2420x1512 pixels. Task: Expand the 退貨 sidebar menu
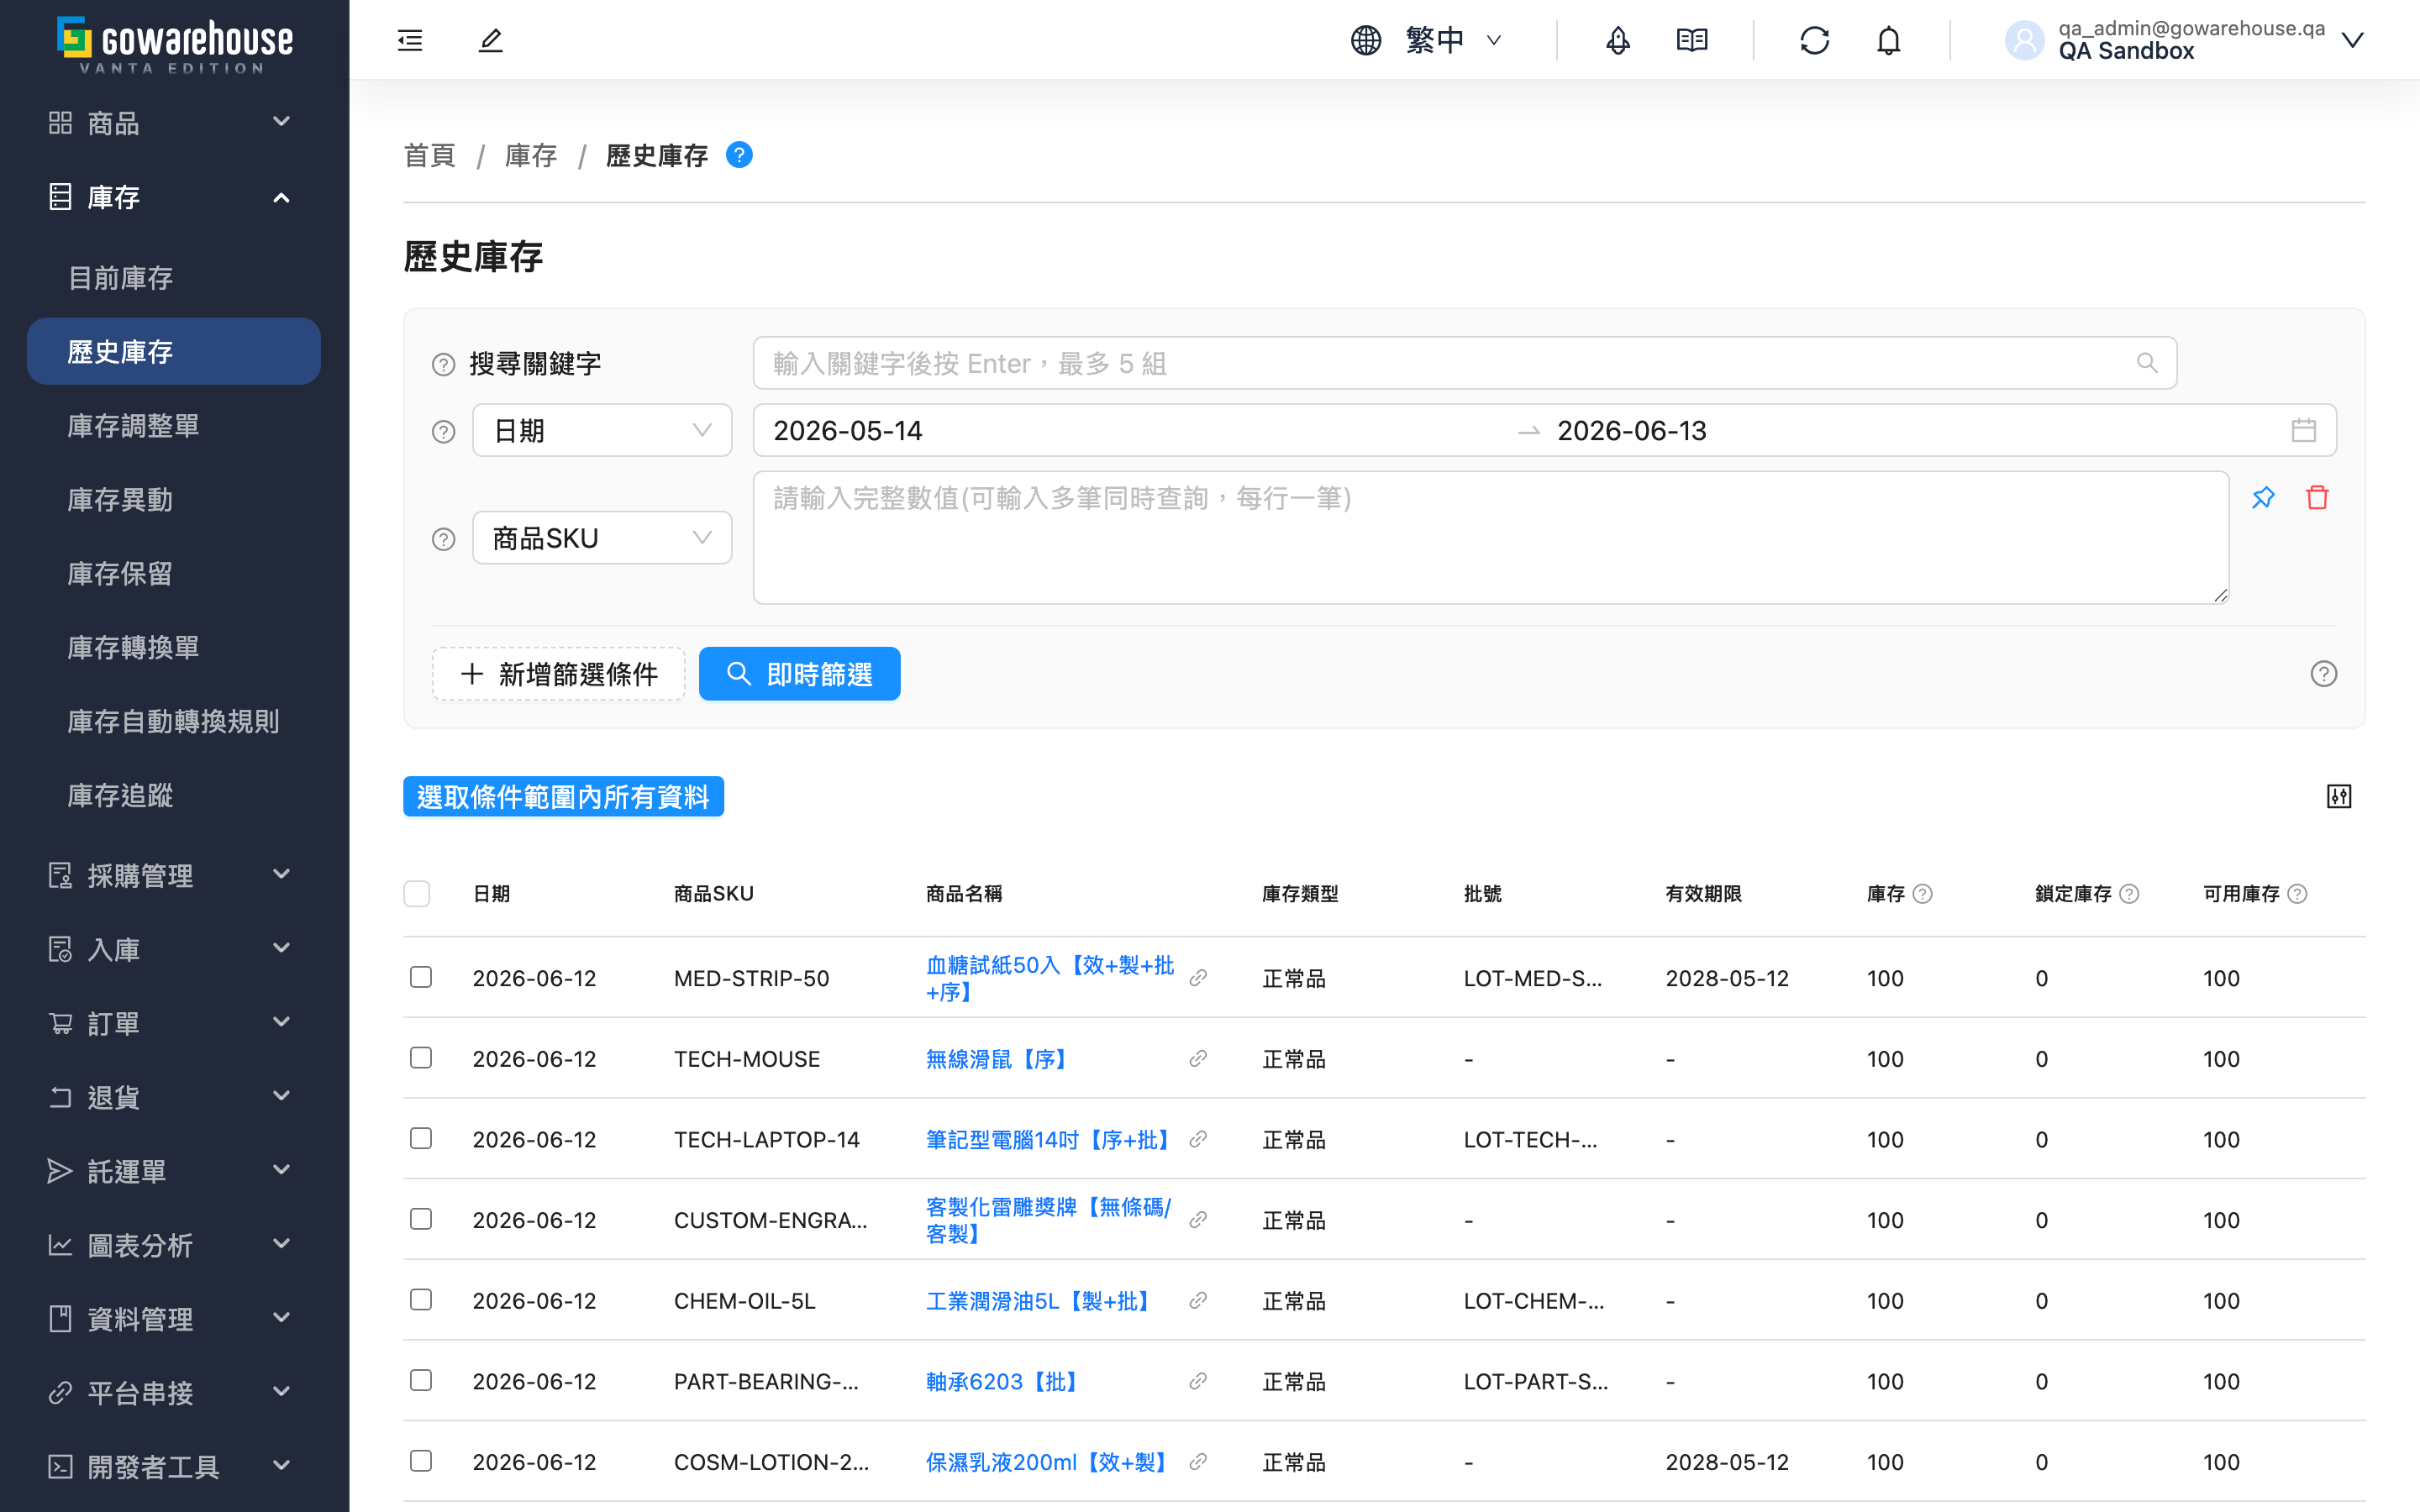click(174, 1098)
